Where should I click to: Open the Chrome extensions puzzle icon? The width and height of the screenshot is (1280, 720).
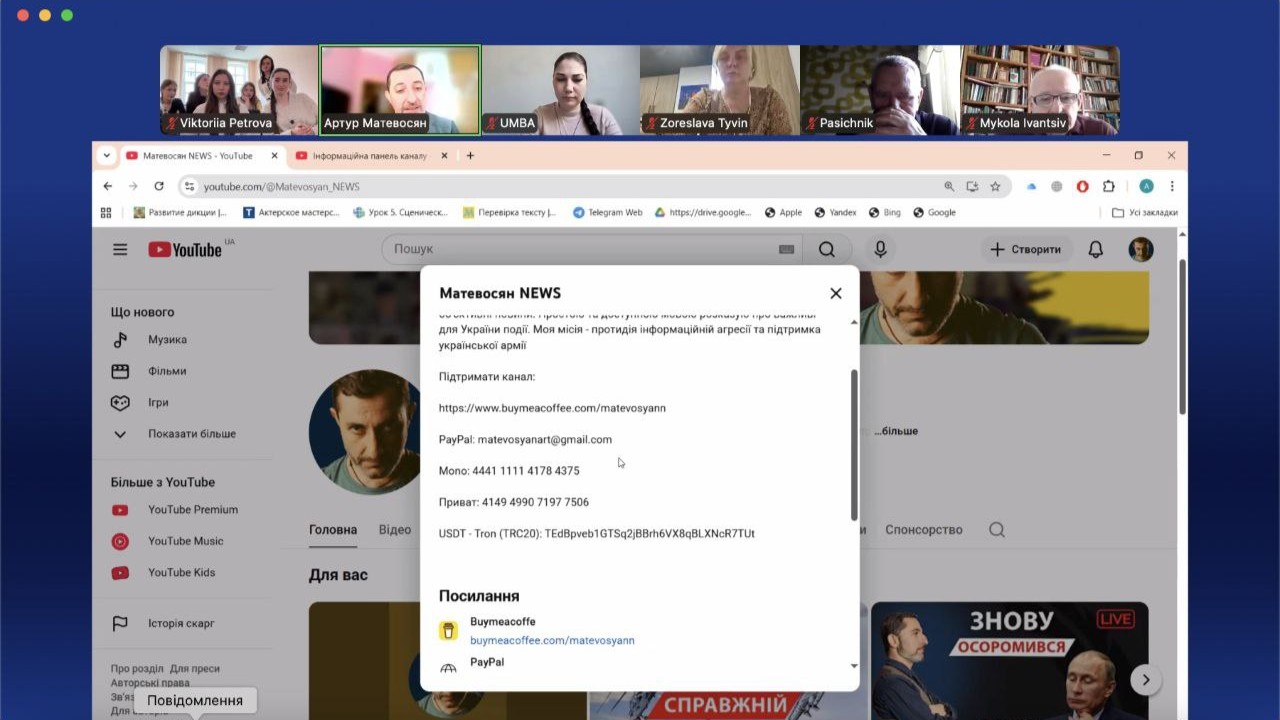pos(1108,186)
